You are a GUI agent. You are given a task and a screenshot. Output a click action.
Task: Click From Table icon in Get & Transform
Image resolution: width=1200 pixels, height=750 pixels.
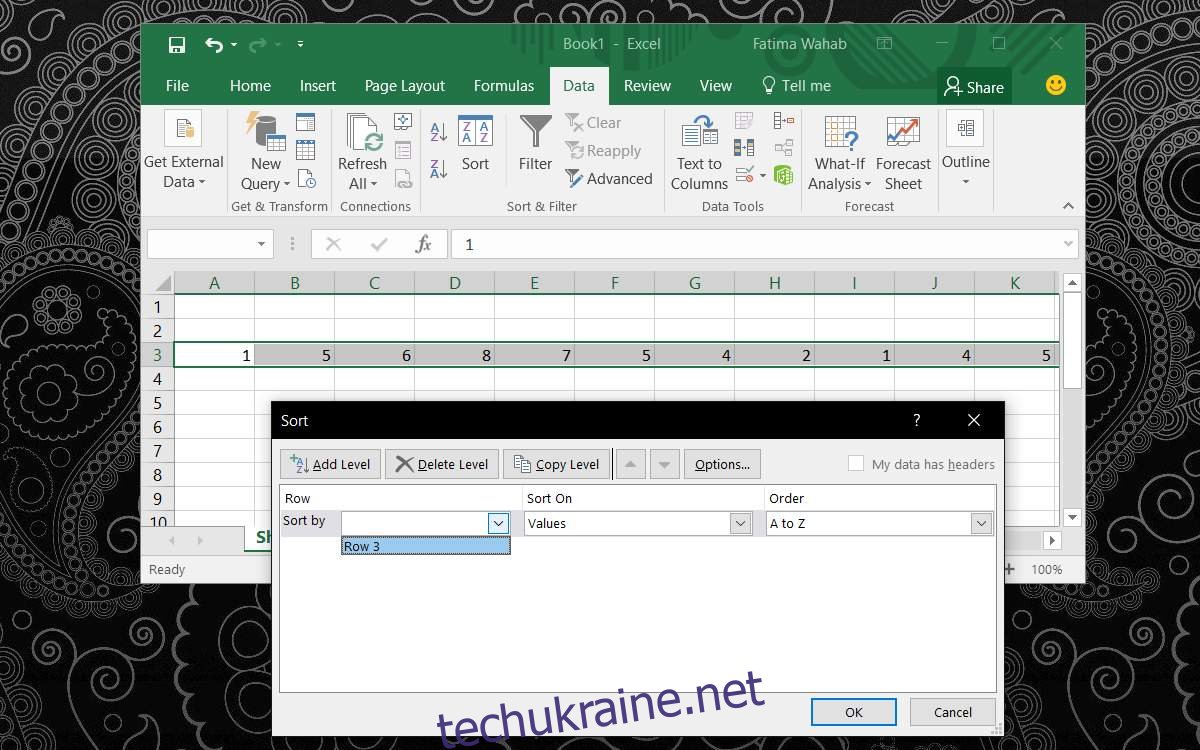click(306, 151)
